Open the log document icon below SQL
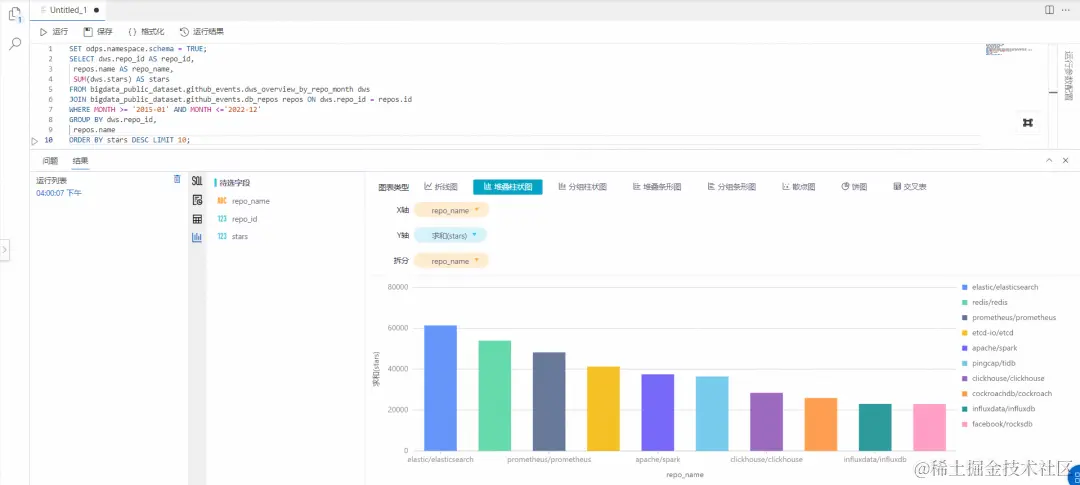 point(197,200)
